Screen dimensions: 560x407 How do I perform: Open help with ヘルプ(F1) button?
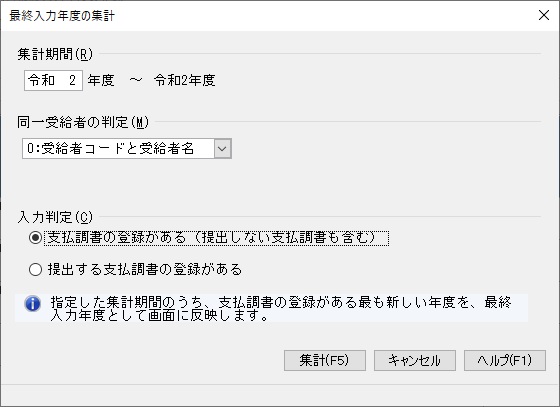(505, 360)
